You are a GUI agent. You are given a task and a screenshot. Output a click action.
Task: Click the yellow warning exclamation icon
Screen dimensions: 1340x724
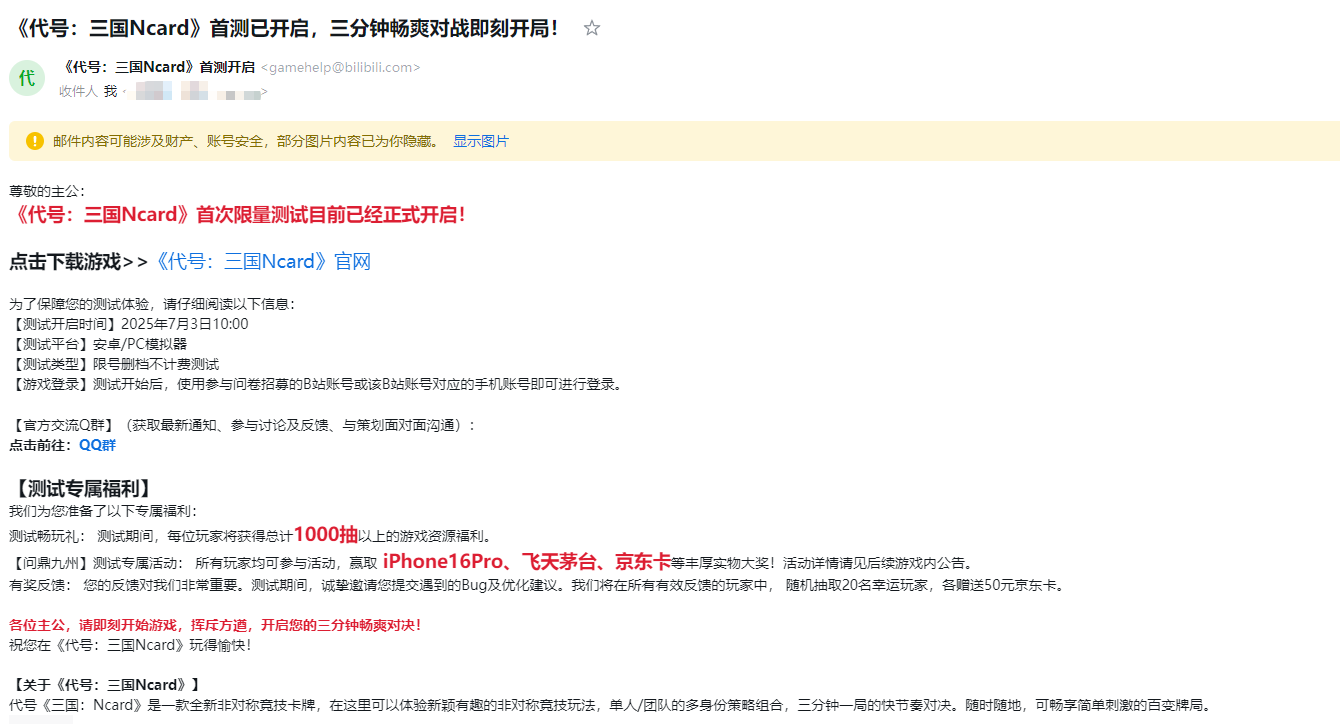click(35, 141)
